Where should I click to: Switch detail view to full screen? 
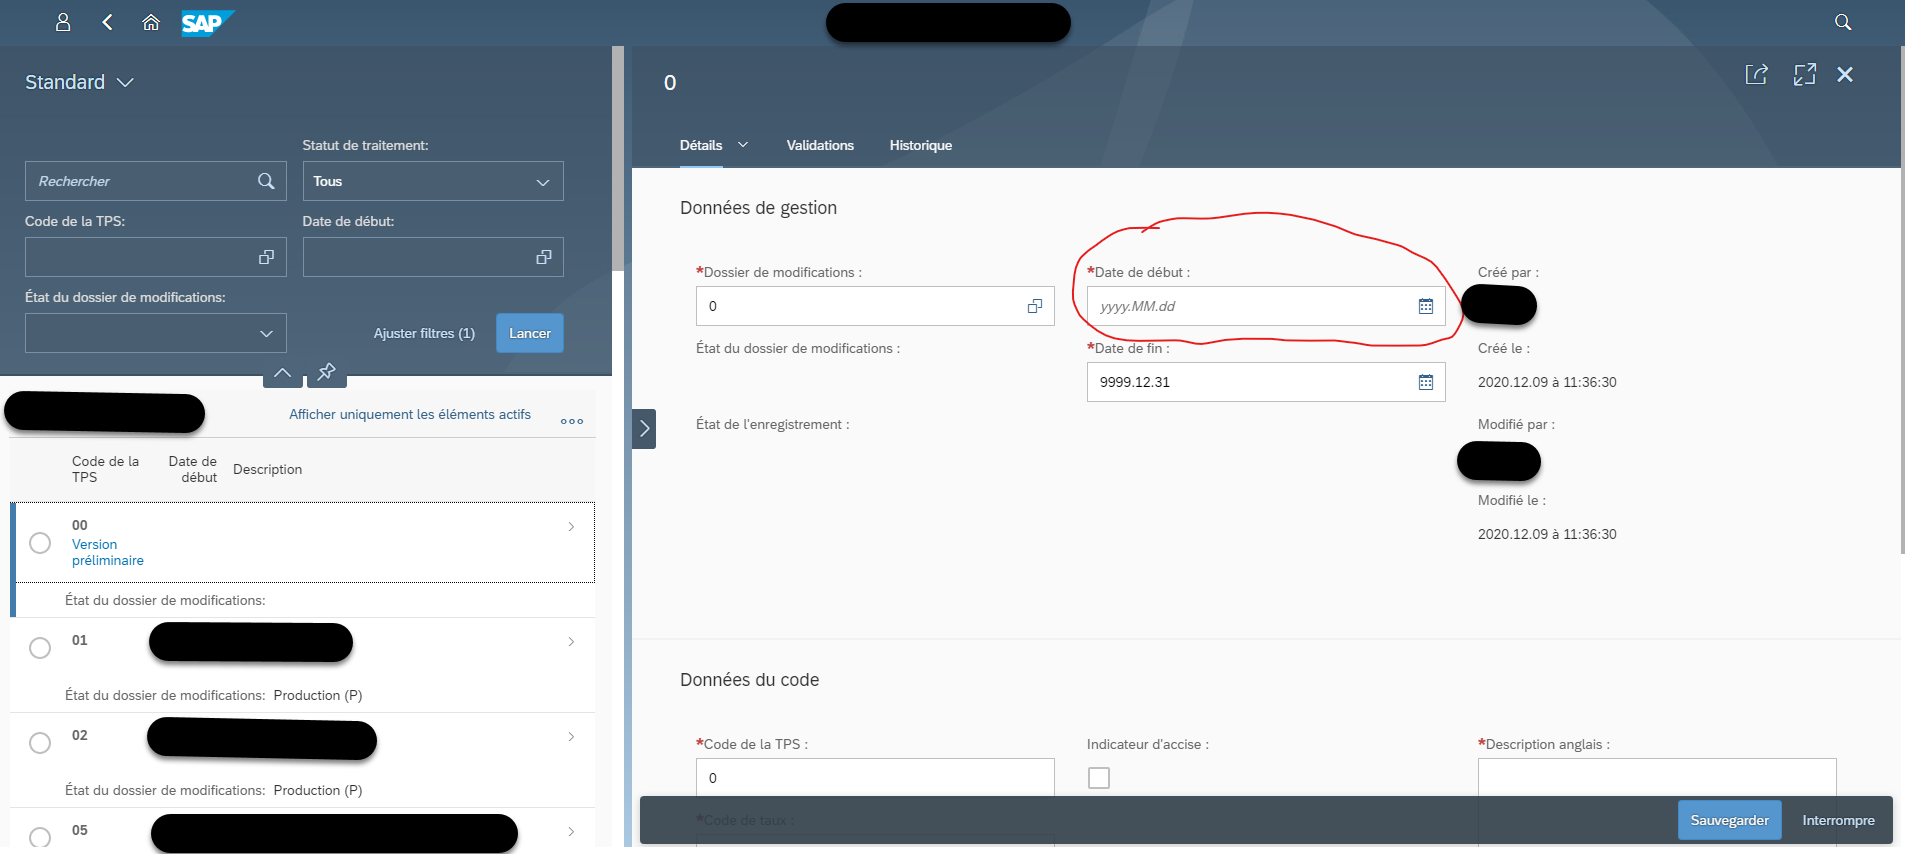[1805, 74]
